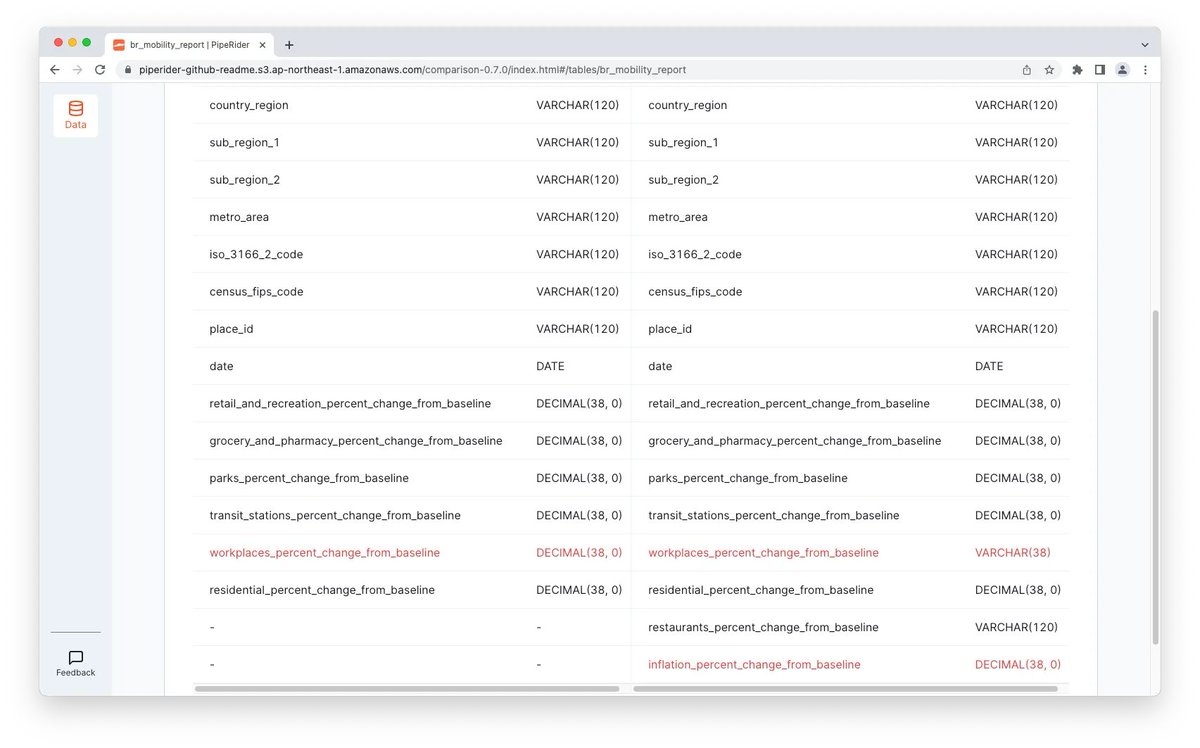Open the browser extensions puzzle icon

[x=1077, y=70]
